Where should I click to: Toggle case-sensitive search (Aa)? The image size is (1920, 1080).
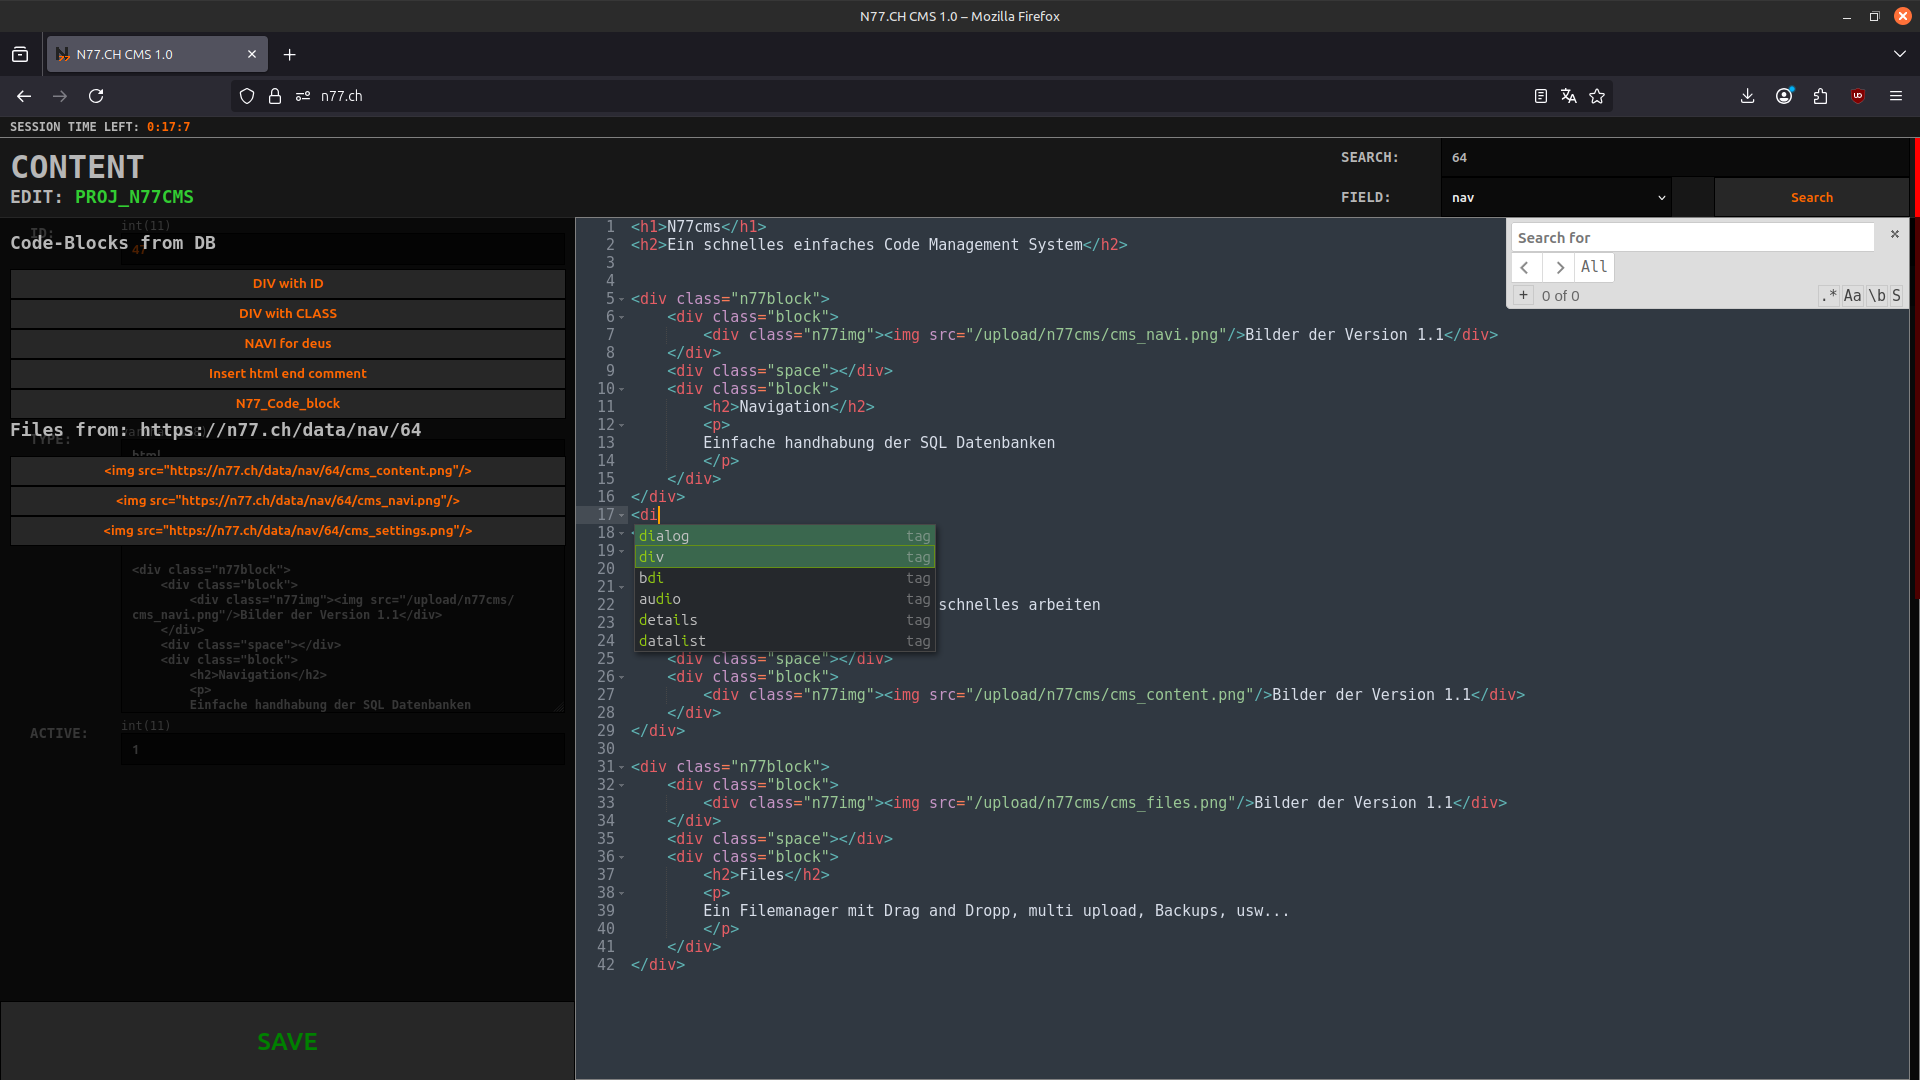point(1852,296)
